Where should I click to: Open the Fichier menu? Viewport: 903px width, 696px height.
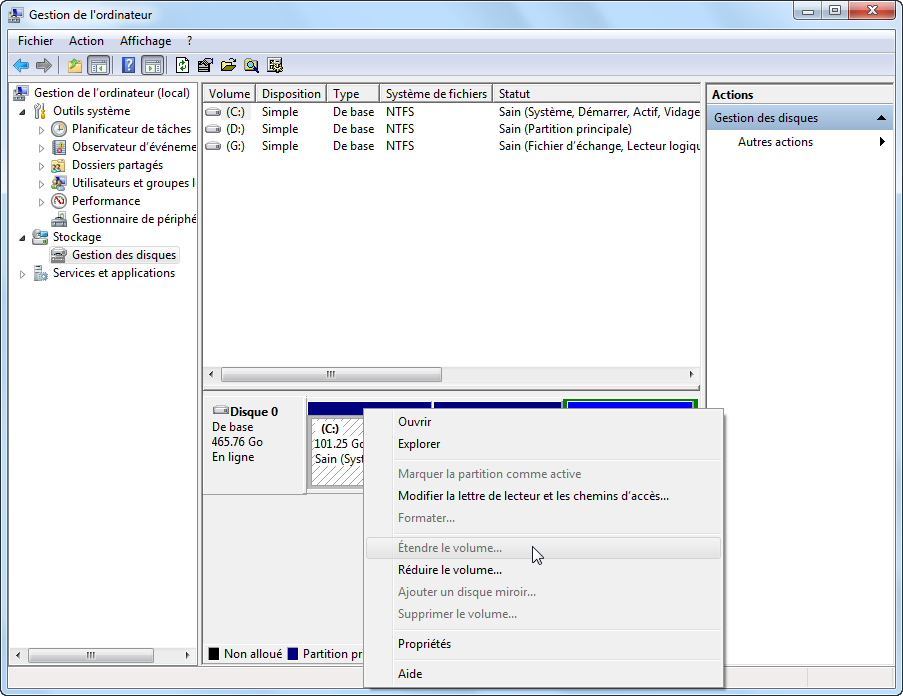[x=36, y=41]
